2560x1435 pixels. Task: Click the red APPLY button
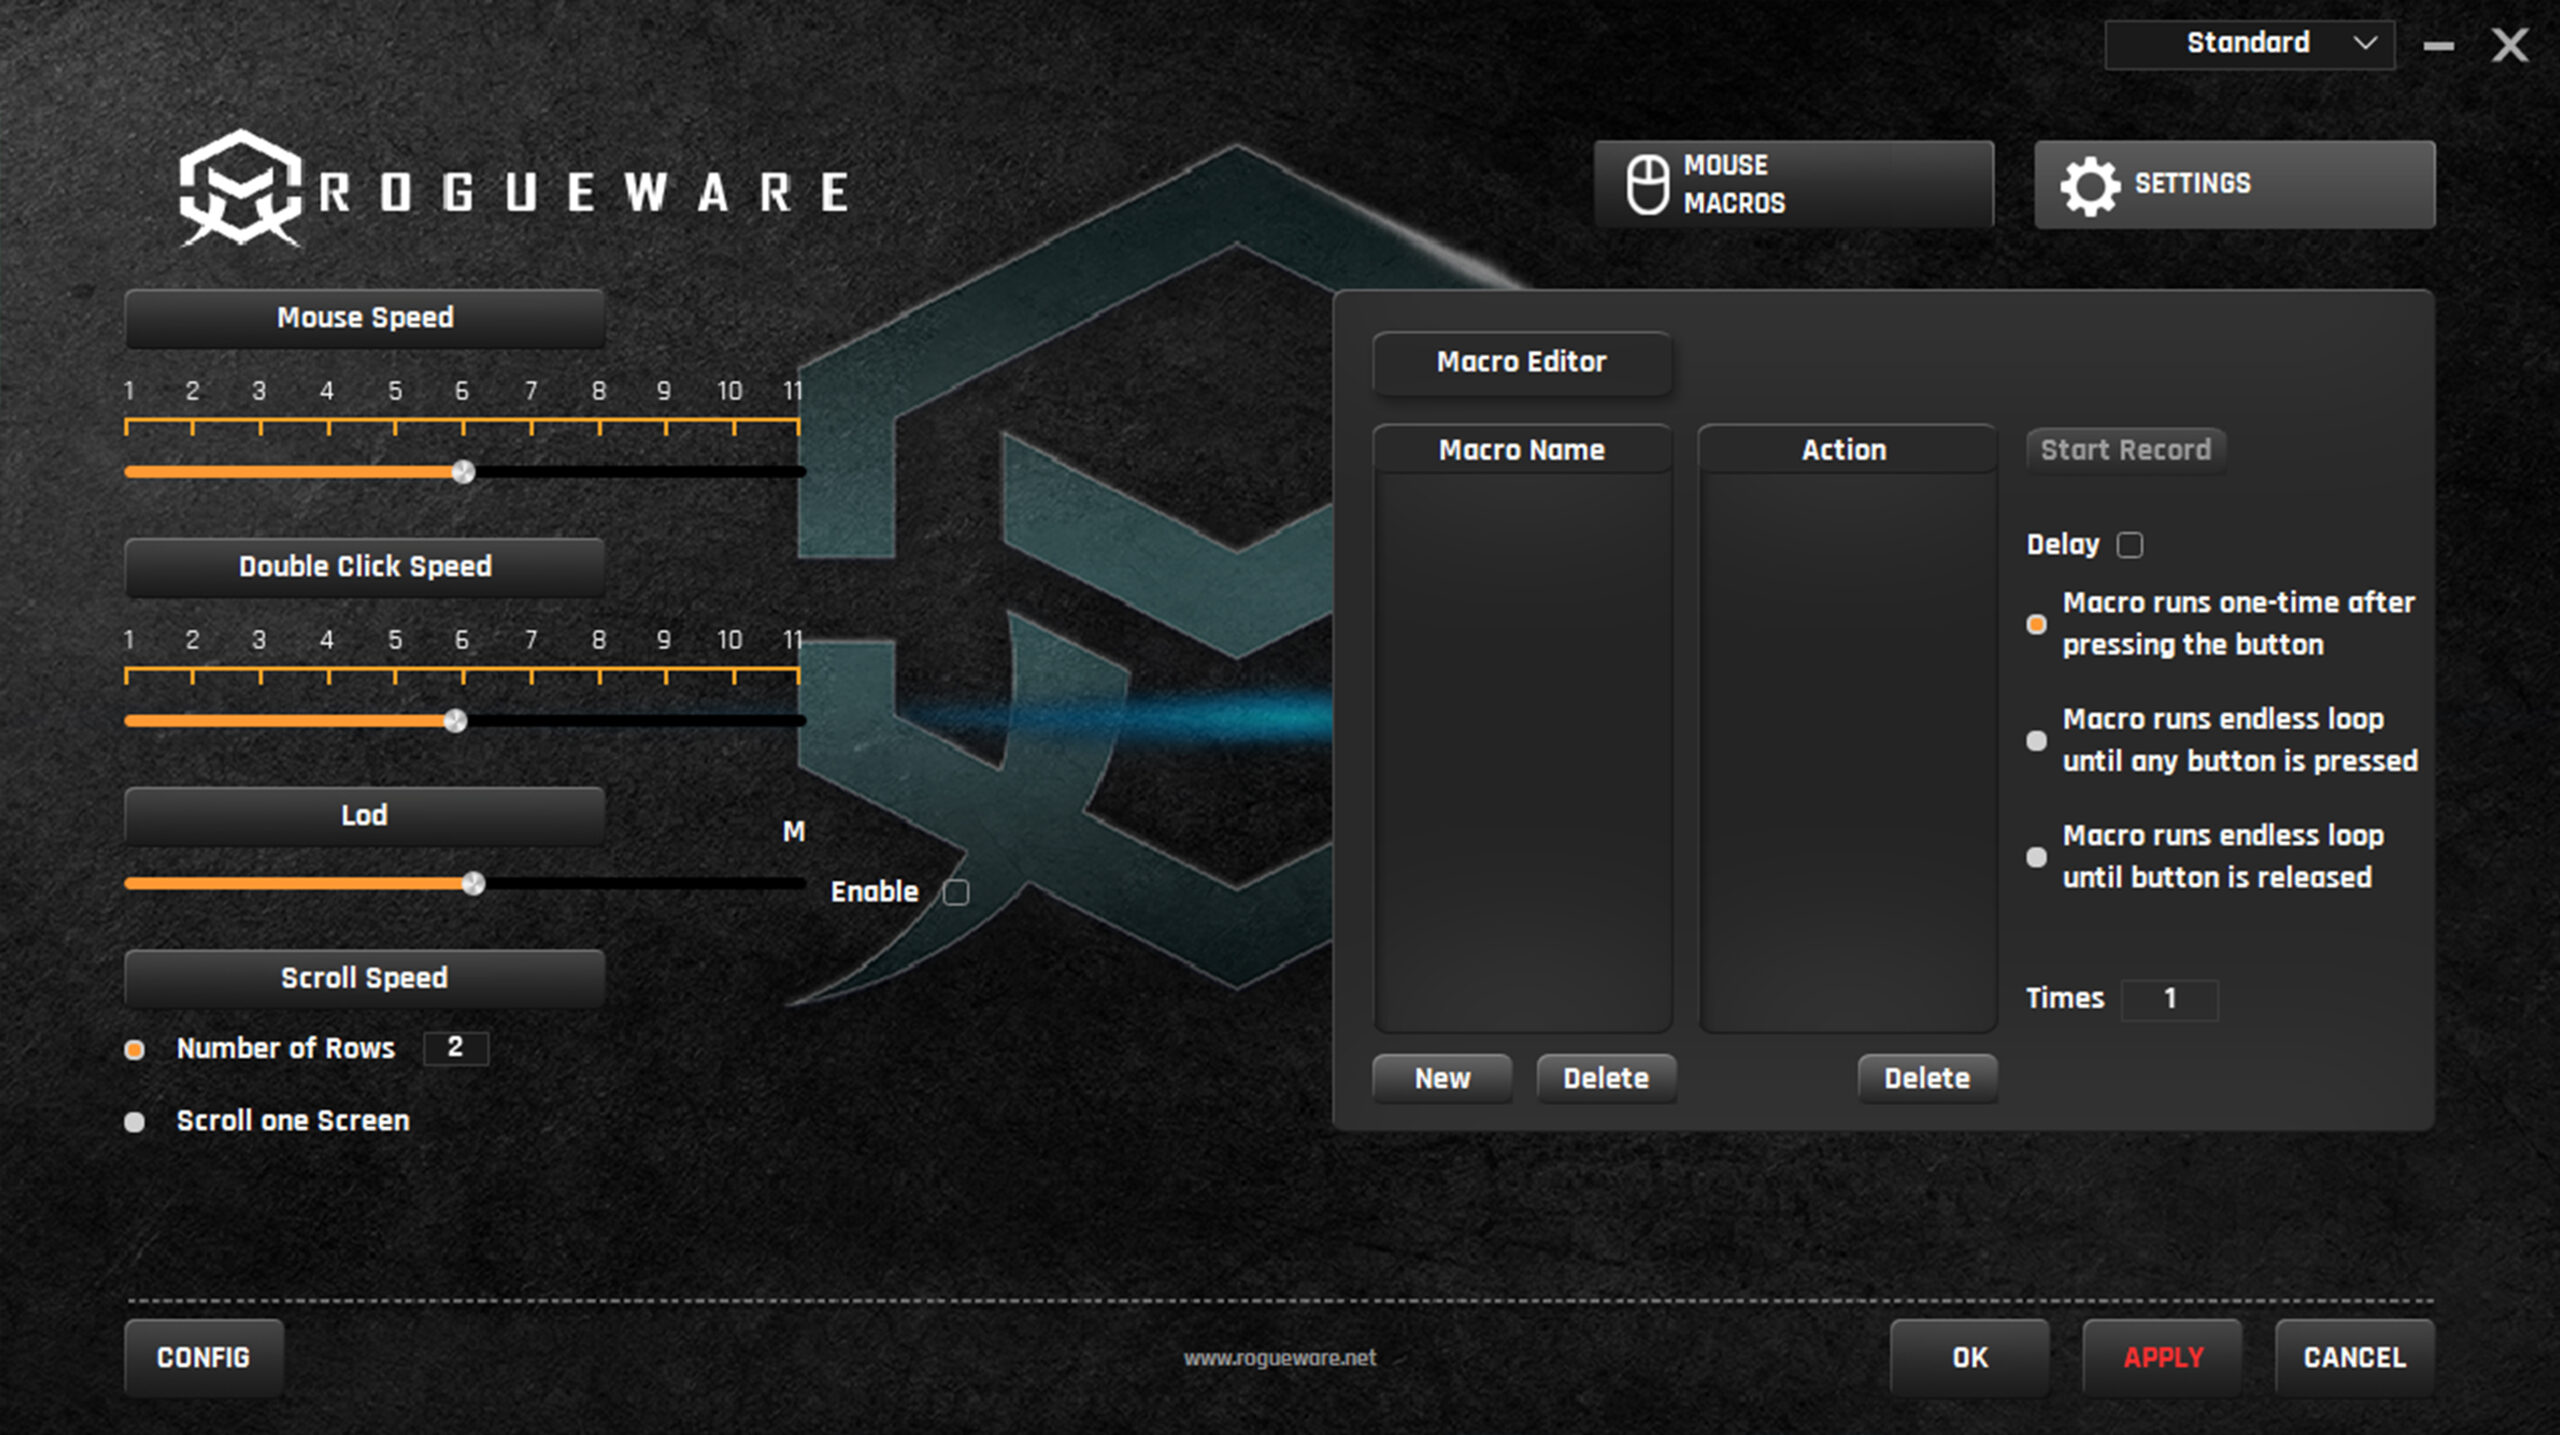(2163, 1358)
